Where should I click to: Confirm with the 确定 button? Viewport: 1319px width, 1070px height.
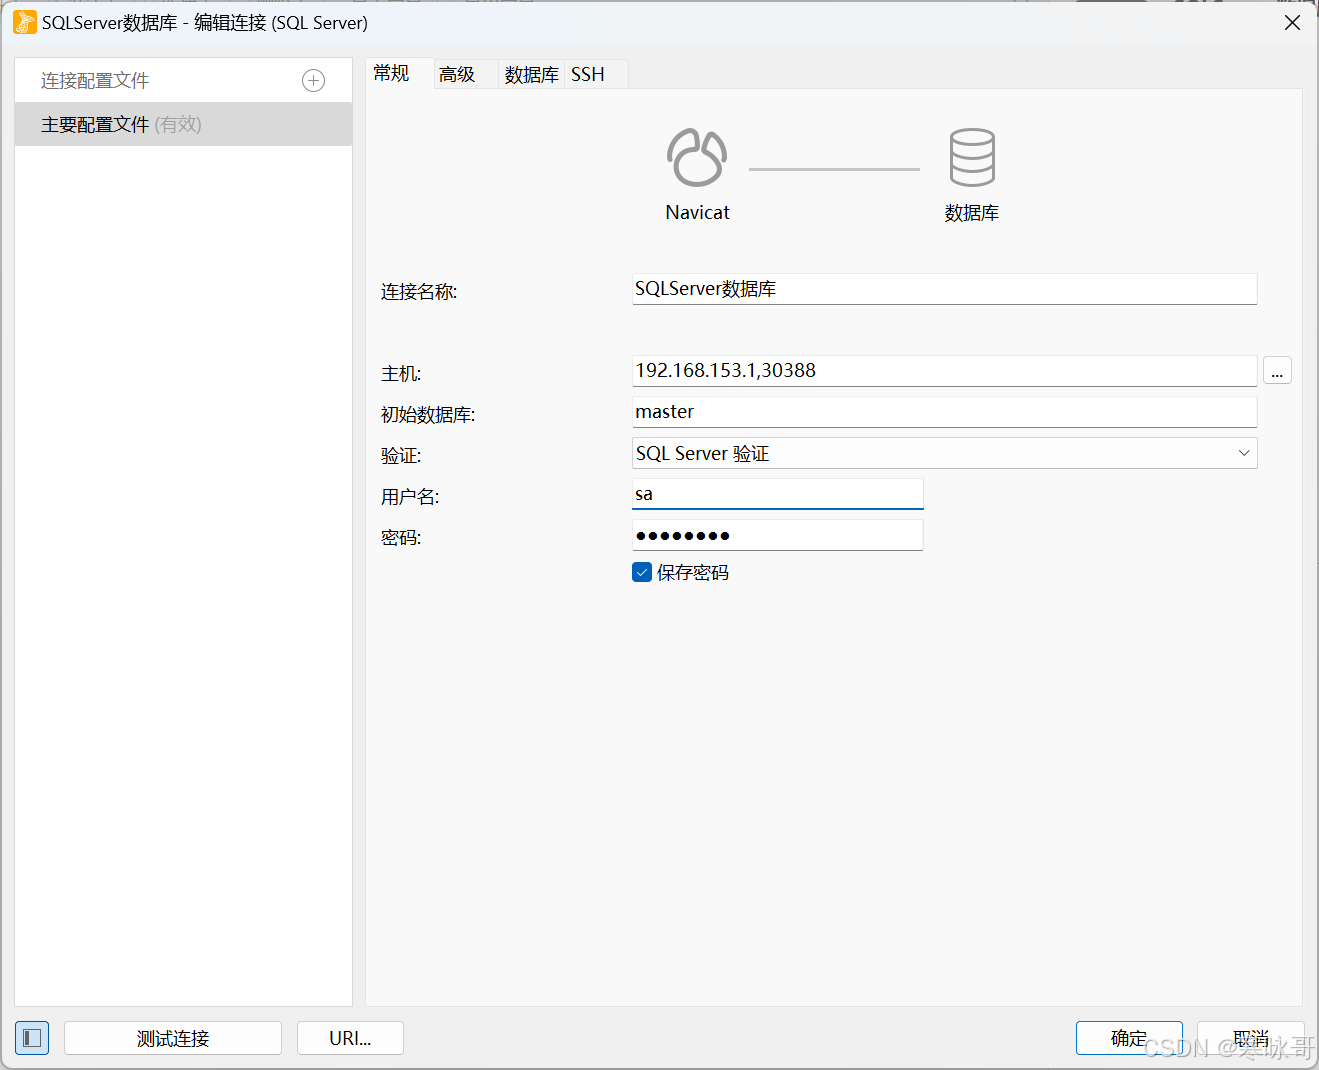pyautogui.click(x=1129, y=1038)
